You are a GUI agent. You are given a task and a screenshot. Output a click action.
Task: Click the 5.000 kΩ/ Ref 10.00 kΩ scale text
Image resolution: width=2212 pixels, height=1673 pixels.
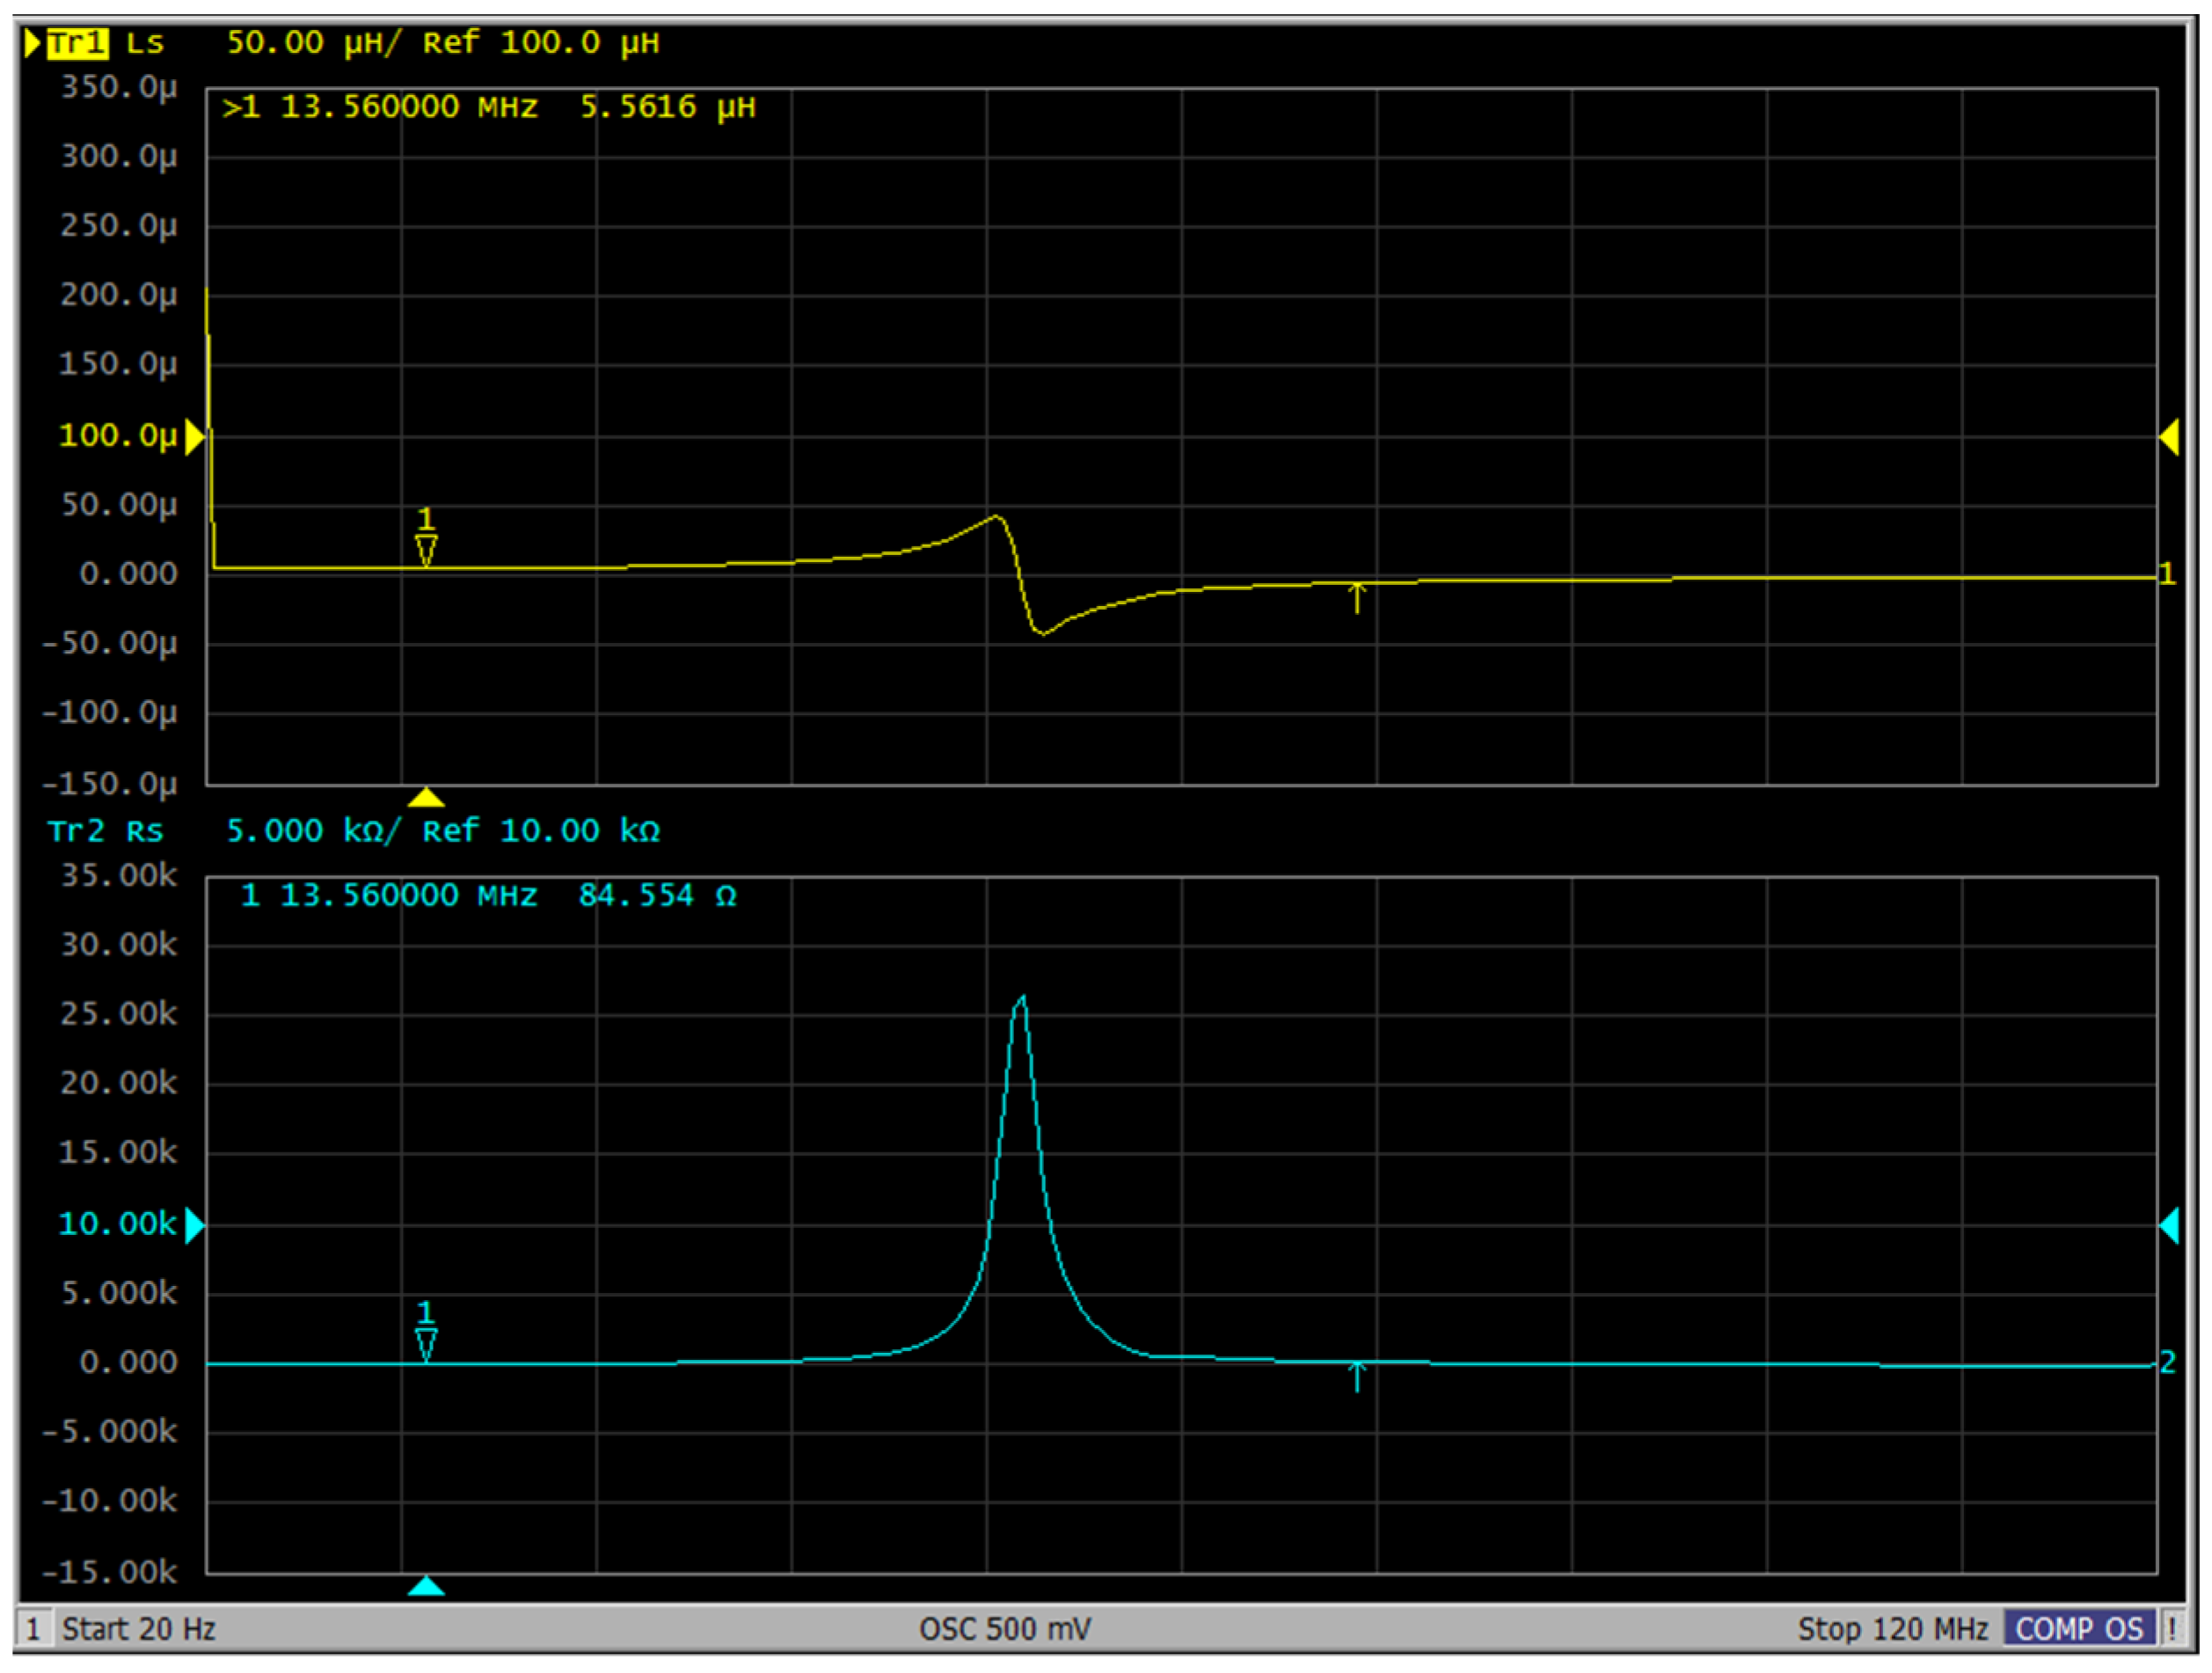[x=443, y=831]
